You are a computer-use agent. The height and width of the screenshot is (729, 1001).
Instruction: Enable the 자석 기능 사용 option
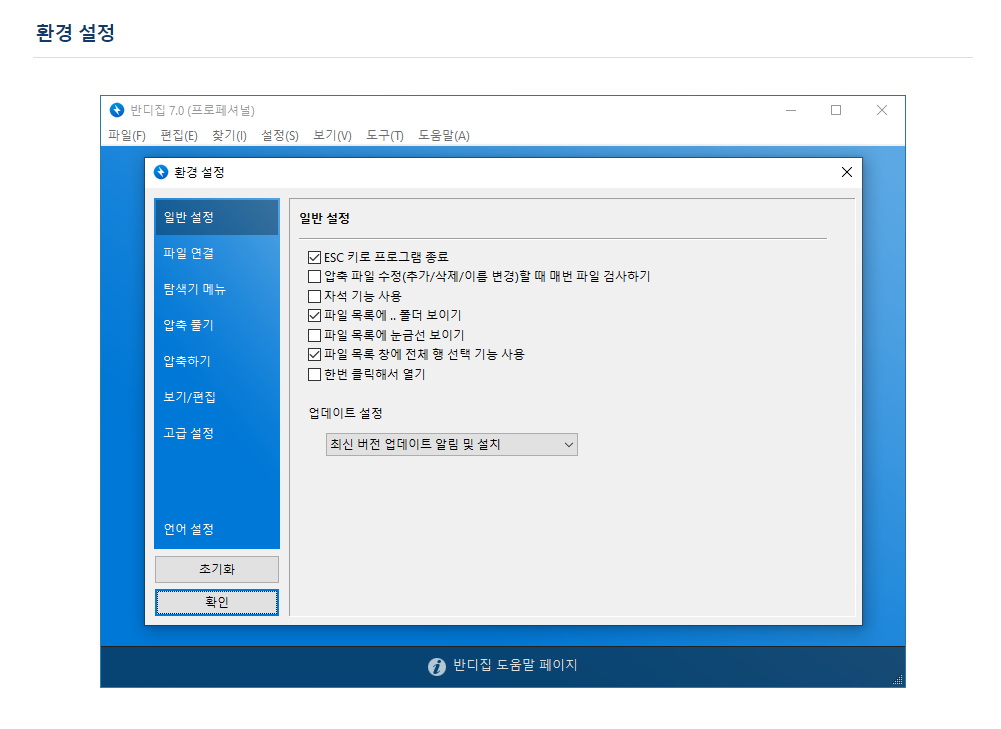(315, 296)
